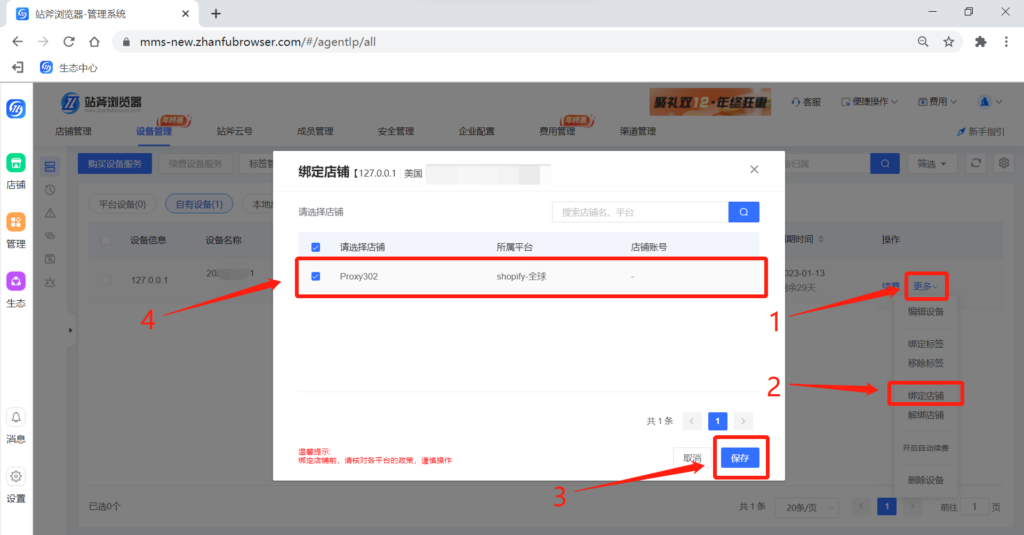Click browser address bar

pos(516,42)
